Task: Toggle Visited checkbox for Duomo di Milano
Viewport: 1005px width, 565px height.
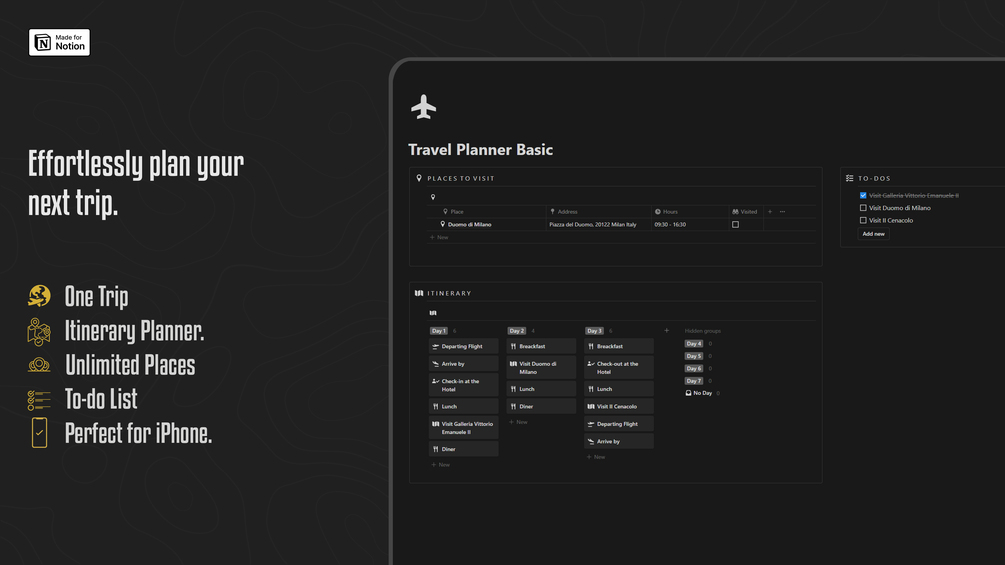Action: [x=735, y=225]
